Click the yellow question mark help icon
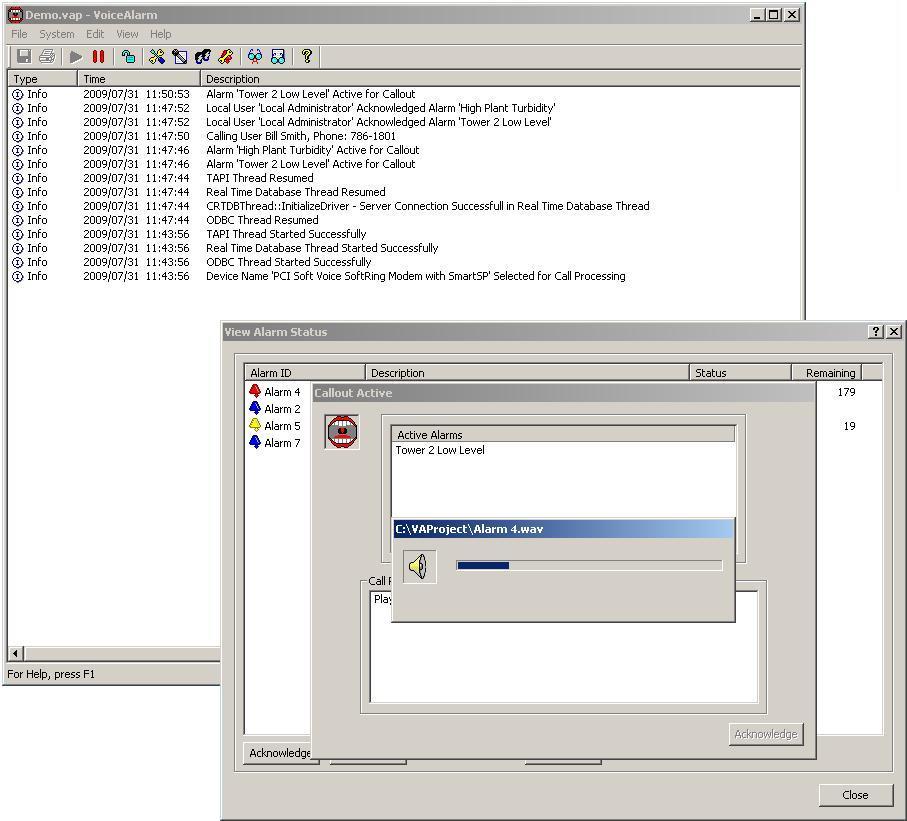Viewport: 907px width, 821px height. [307, 57]
